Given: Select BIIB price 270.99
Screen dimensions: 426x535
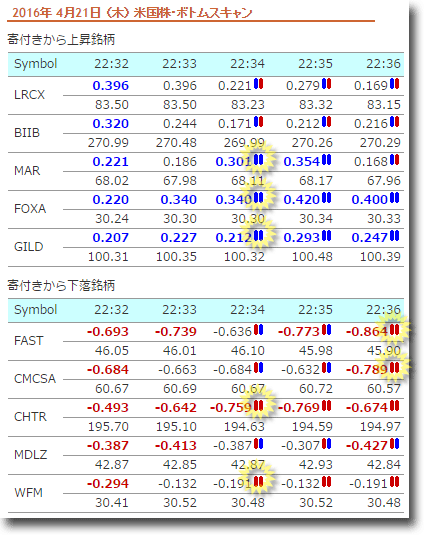Looking at the screenshot, I should (x=108, y=143).
